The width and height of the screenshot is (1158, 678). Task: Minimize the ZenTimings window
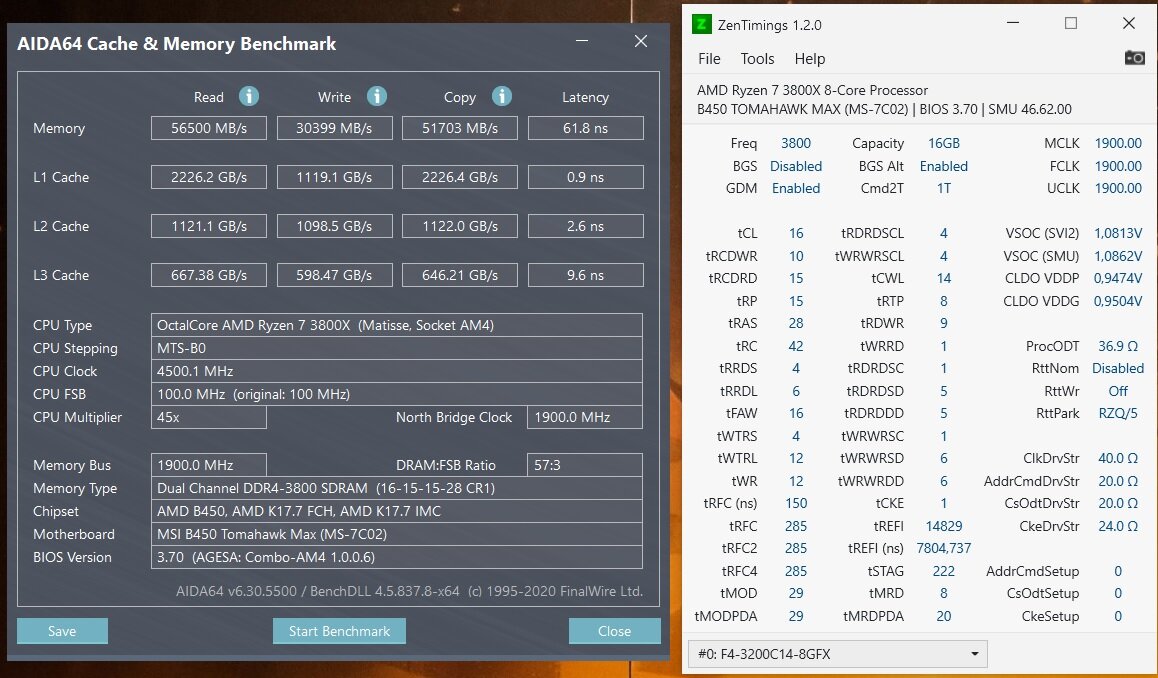(1013, 24)
